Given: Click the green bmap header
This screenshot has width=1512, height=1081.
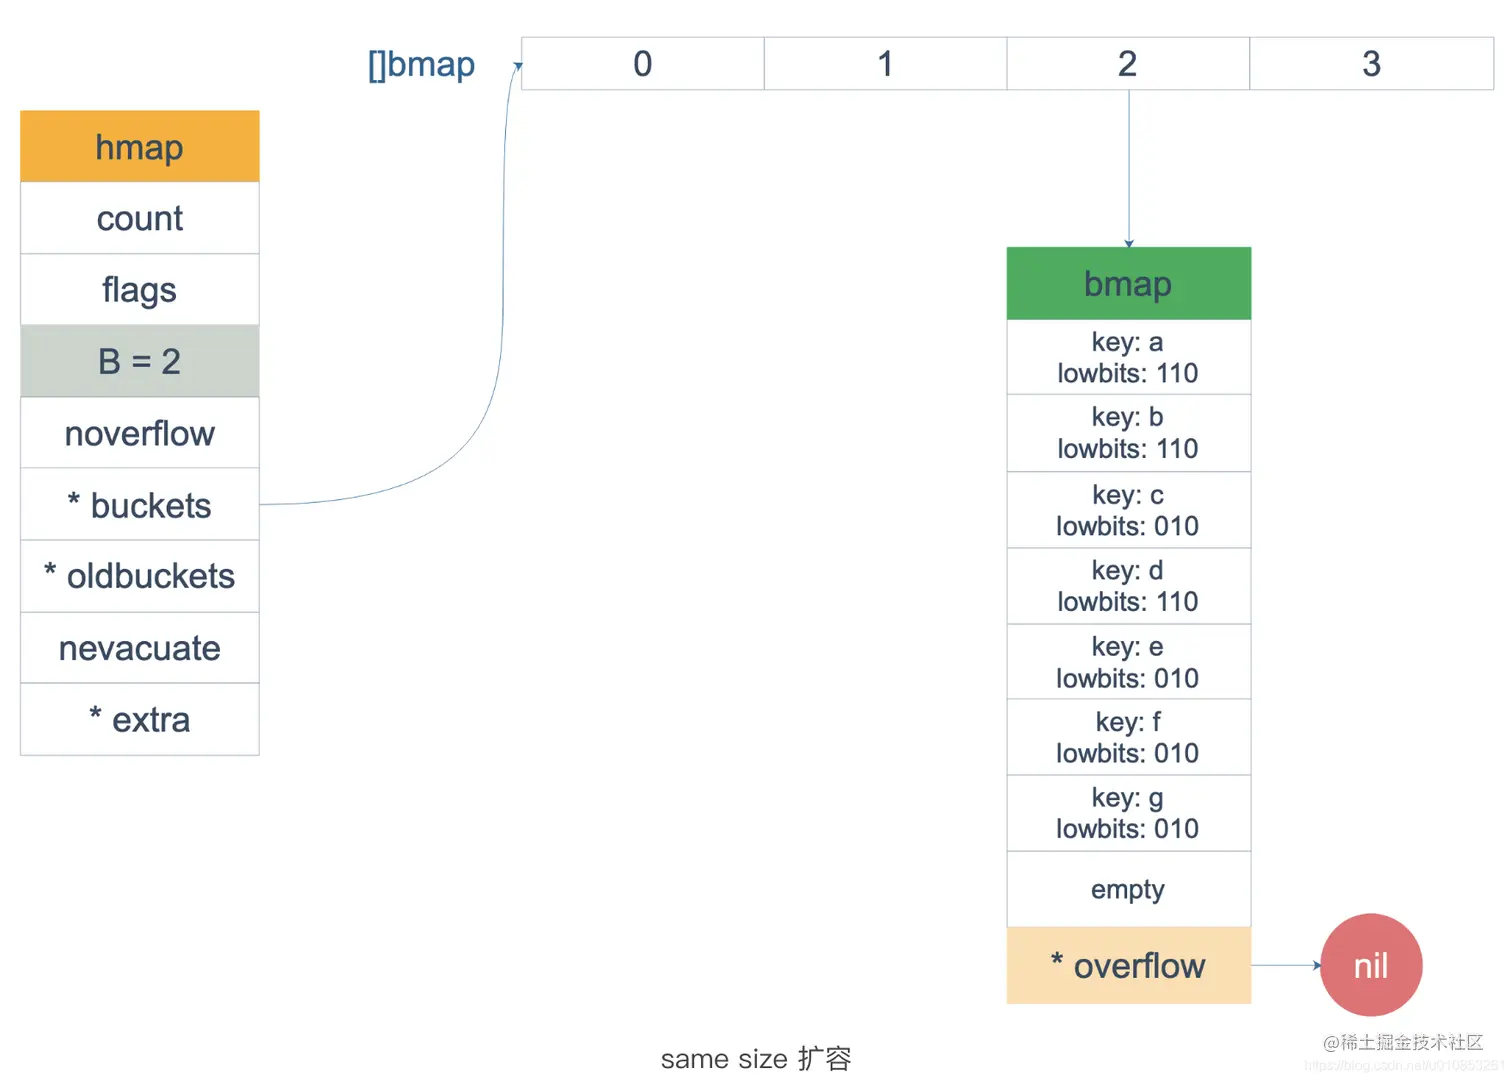Looking at the screenshot, I should pyautogui.click(x=1128, y=284).
